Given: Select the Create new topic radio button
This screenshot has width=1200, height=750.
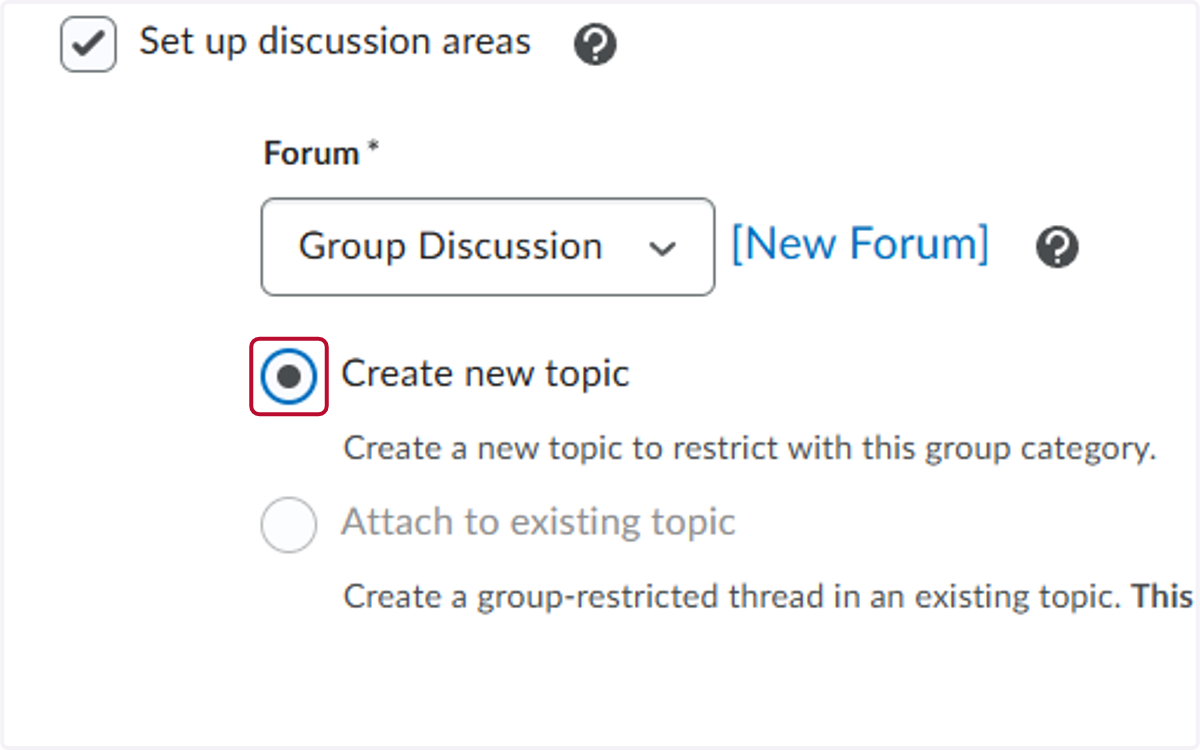Looking at the screenshot, I should pos(289,376).
